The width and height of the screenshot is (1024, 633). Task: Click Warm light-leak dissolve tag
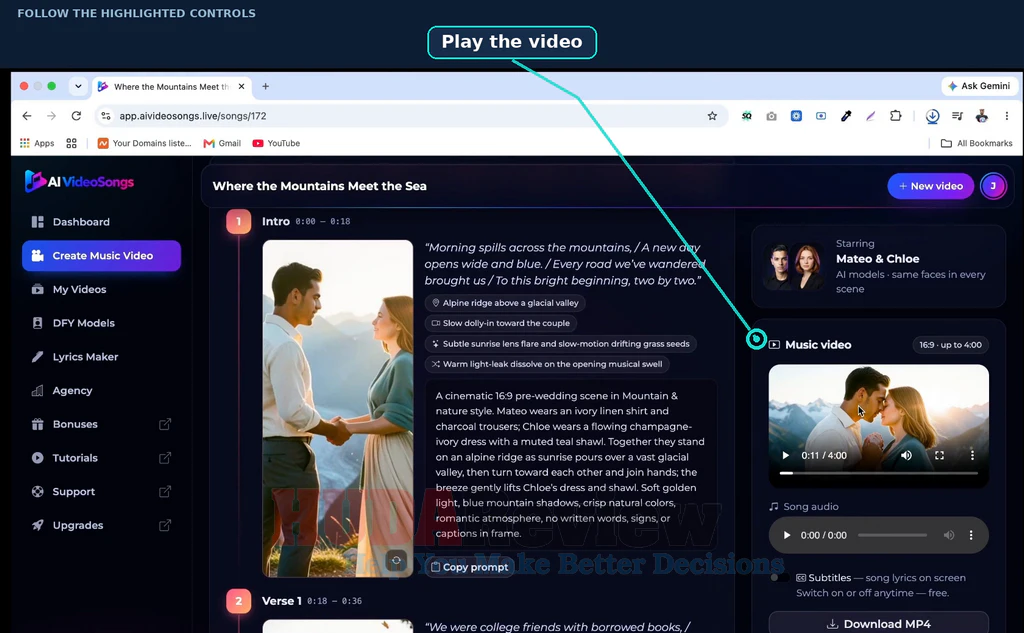point(547,364)
